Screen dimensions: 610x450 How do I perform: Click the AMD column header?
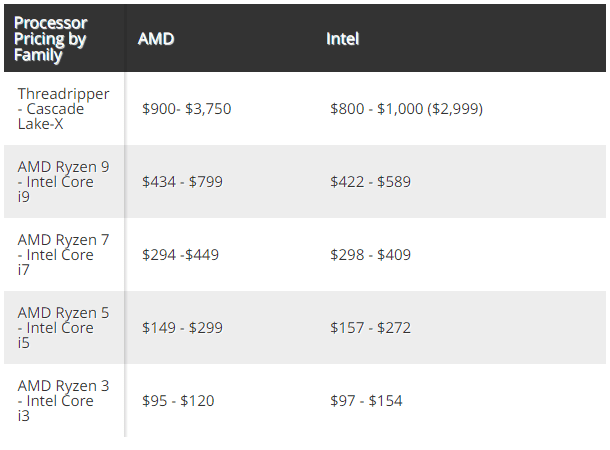click(154, 39)
